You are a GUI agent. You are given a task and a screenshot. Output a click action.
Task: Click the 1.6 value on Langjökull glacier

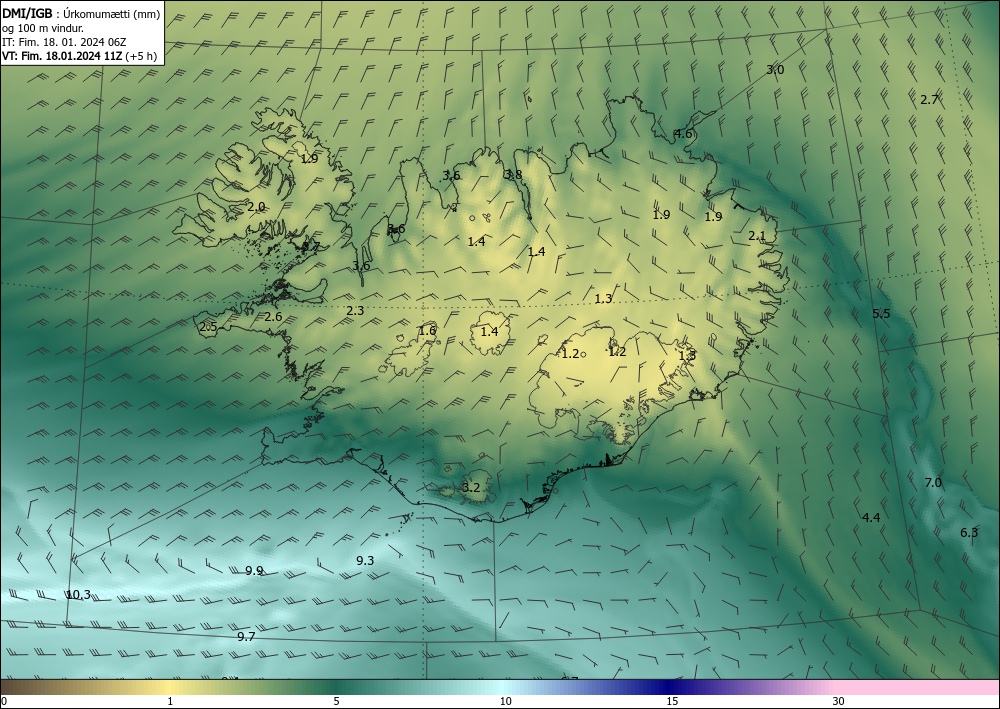427,330
